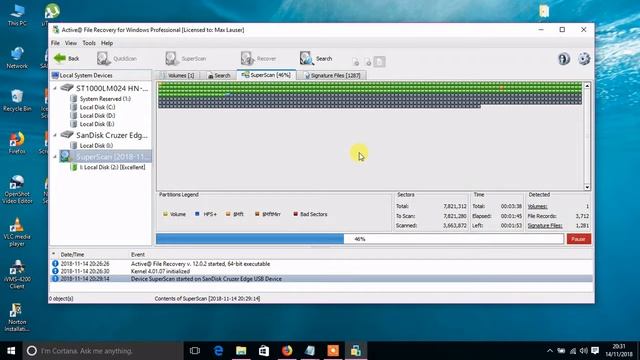Open Microsoft Edge from the taskbar

point(218,351)
